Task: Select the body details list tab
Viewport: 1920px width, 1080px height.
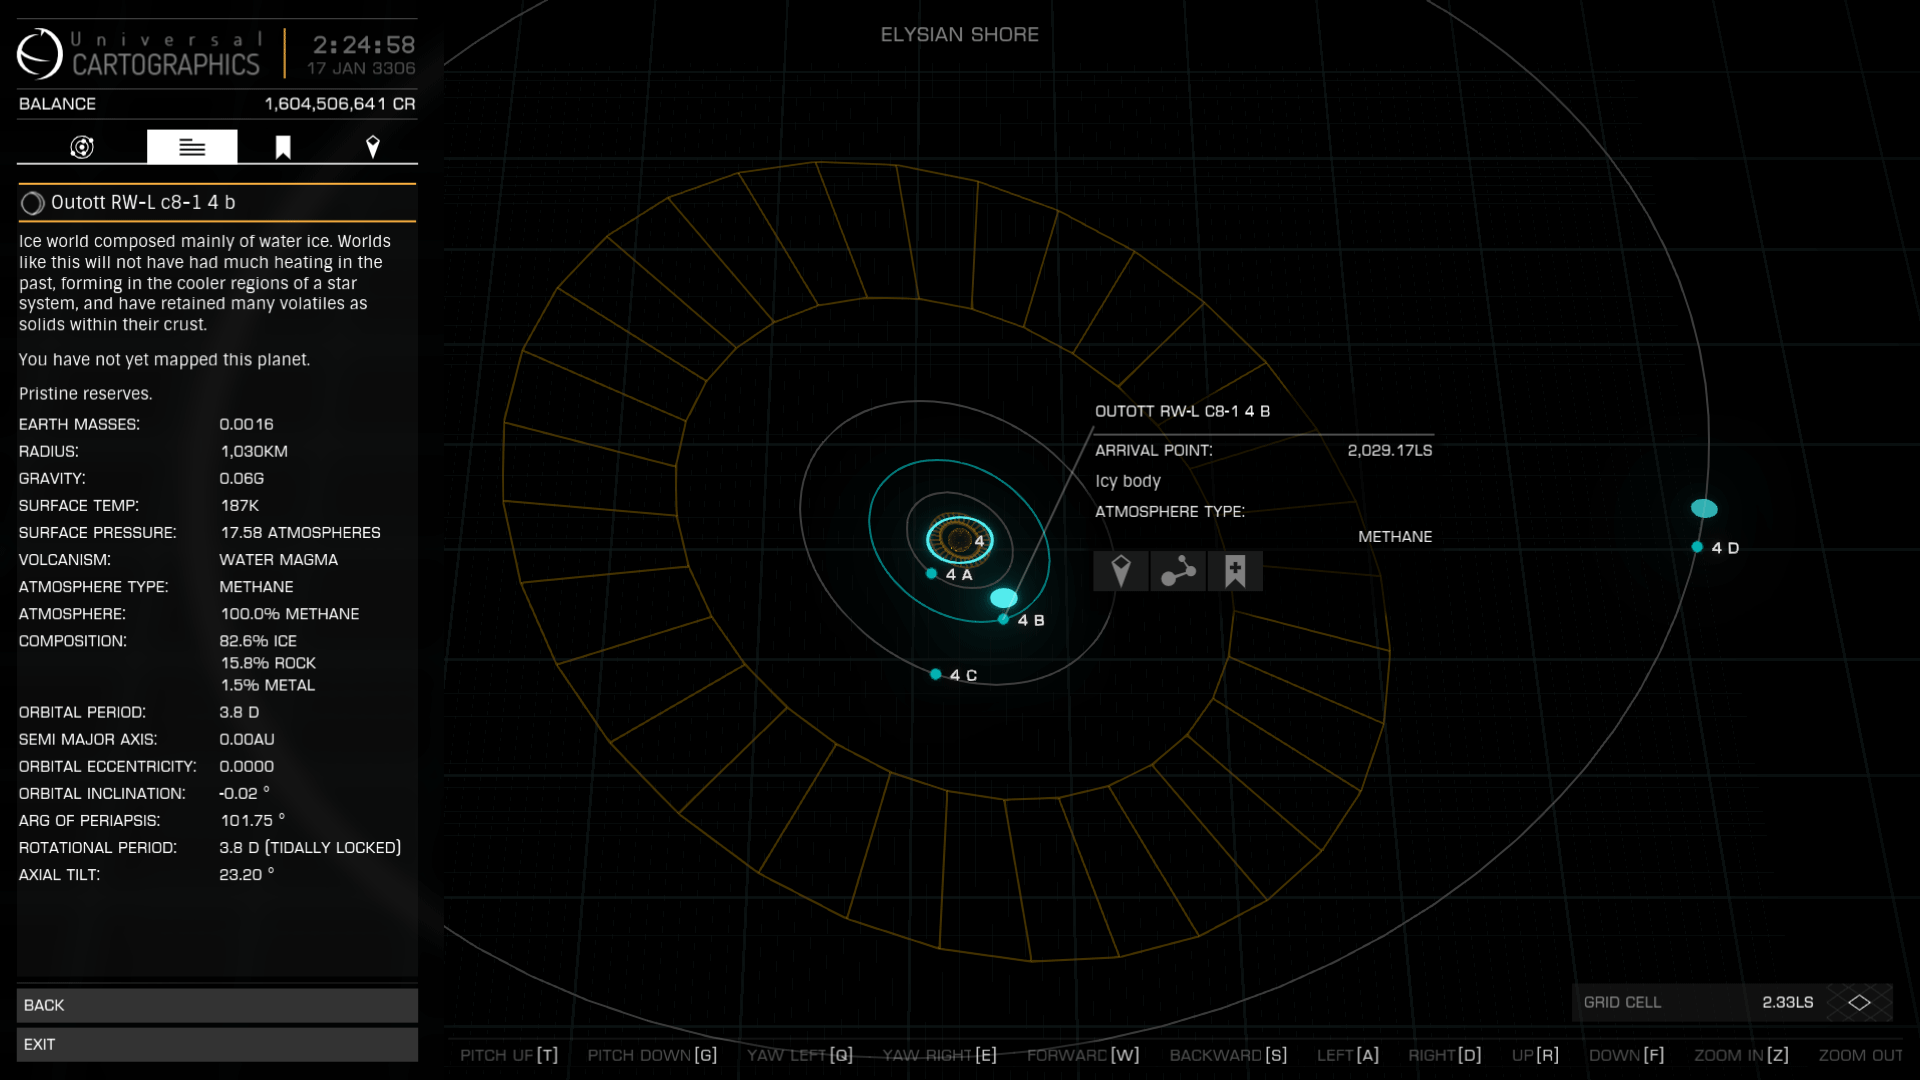Action: coord(192,147)
